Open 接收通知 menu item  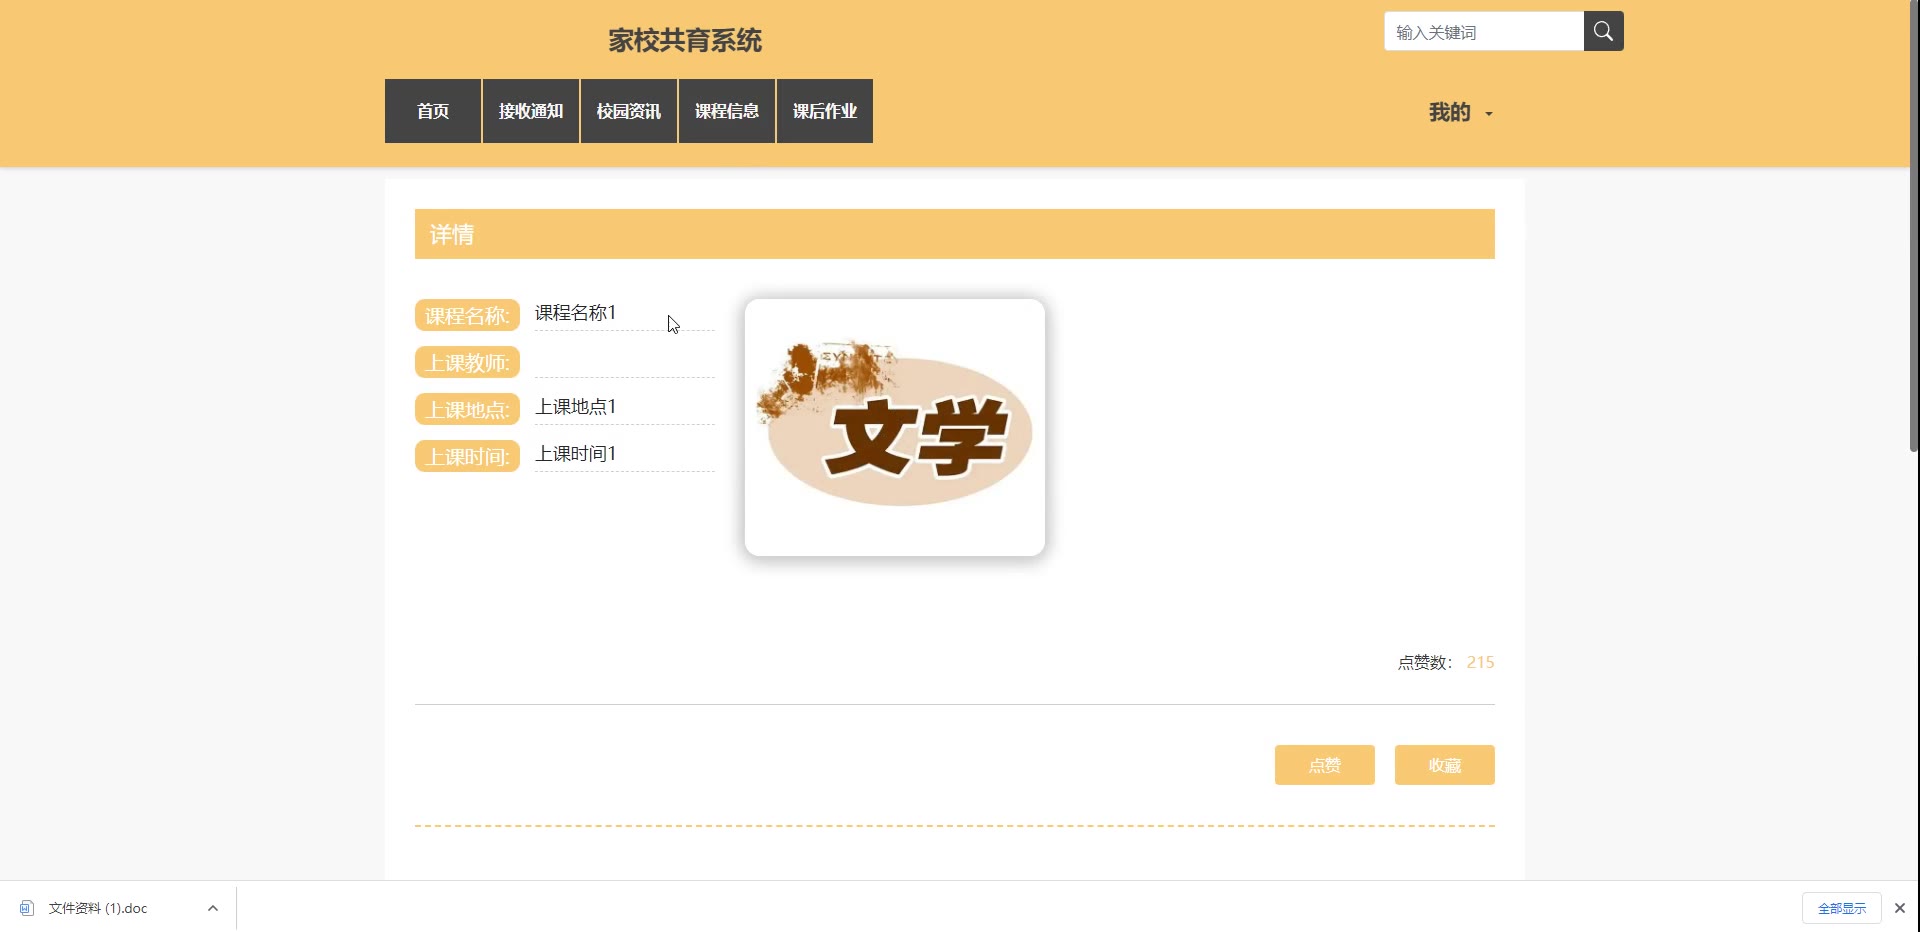(x=531, y=111)
